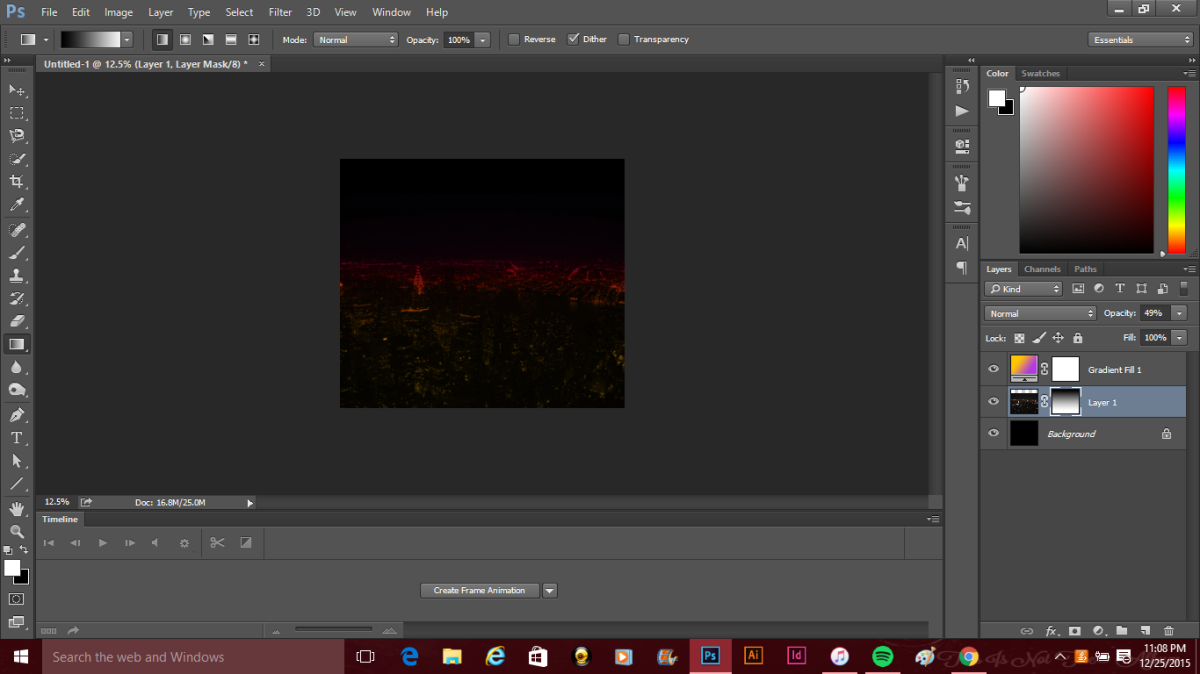1200x674 pixels.
Task: Select the Rectangular Marquee tool
Action: [17, 113]
